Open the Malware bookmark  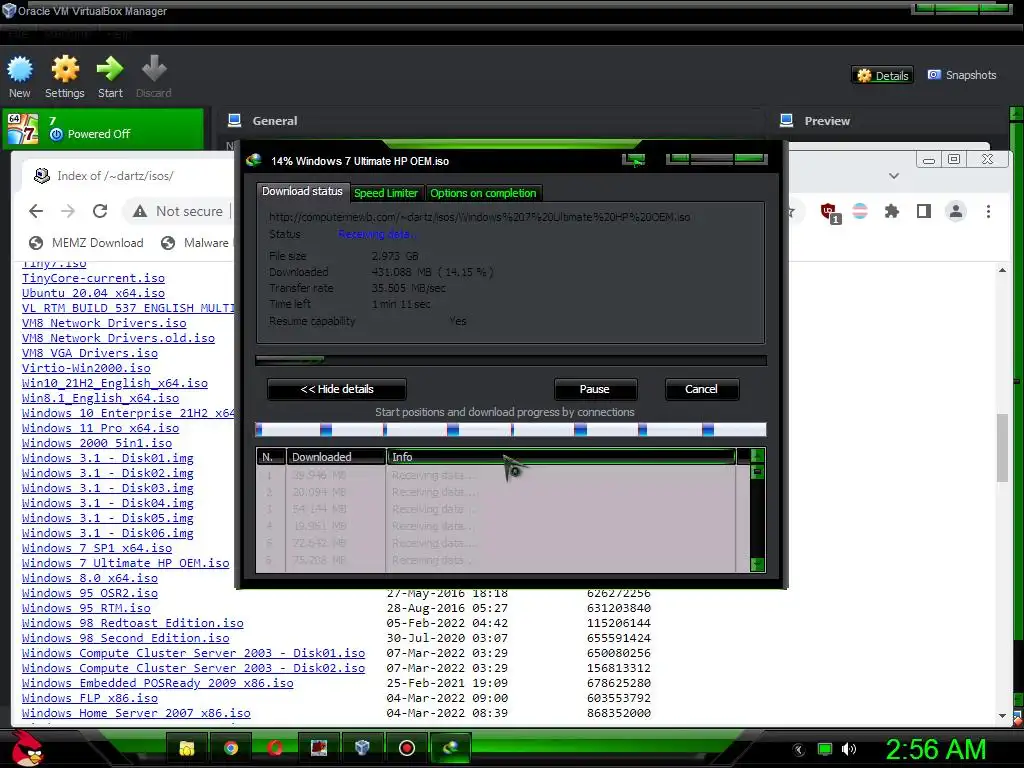click(195, 243)
